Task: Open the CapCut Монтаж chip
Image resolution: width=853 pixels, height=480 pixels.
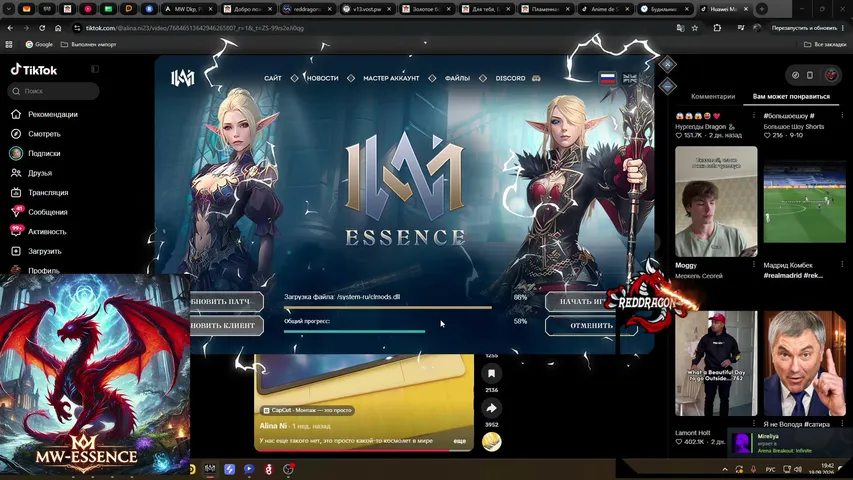Action: (x=307, y=410)
